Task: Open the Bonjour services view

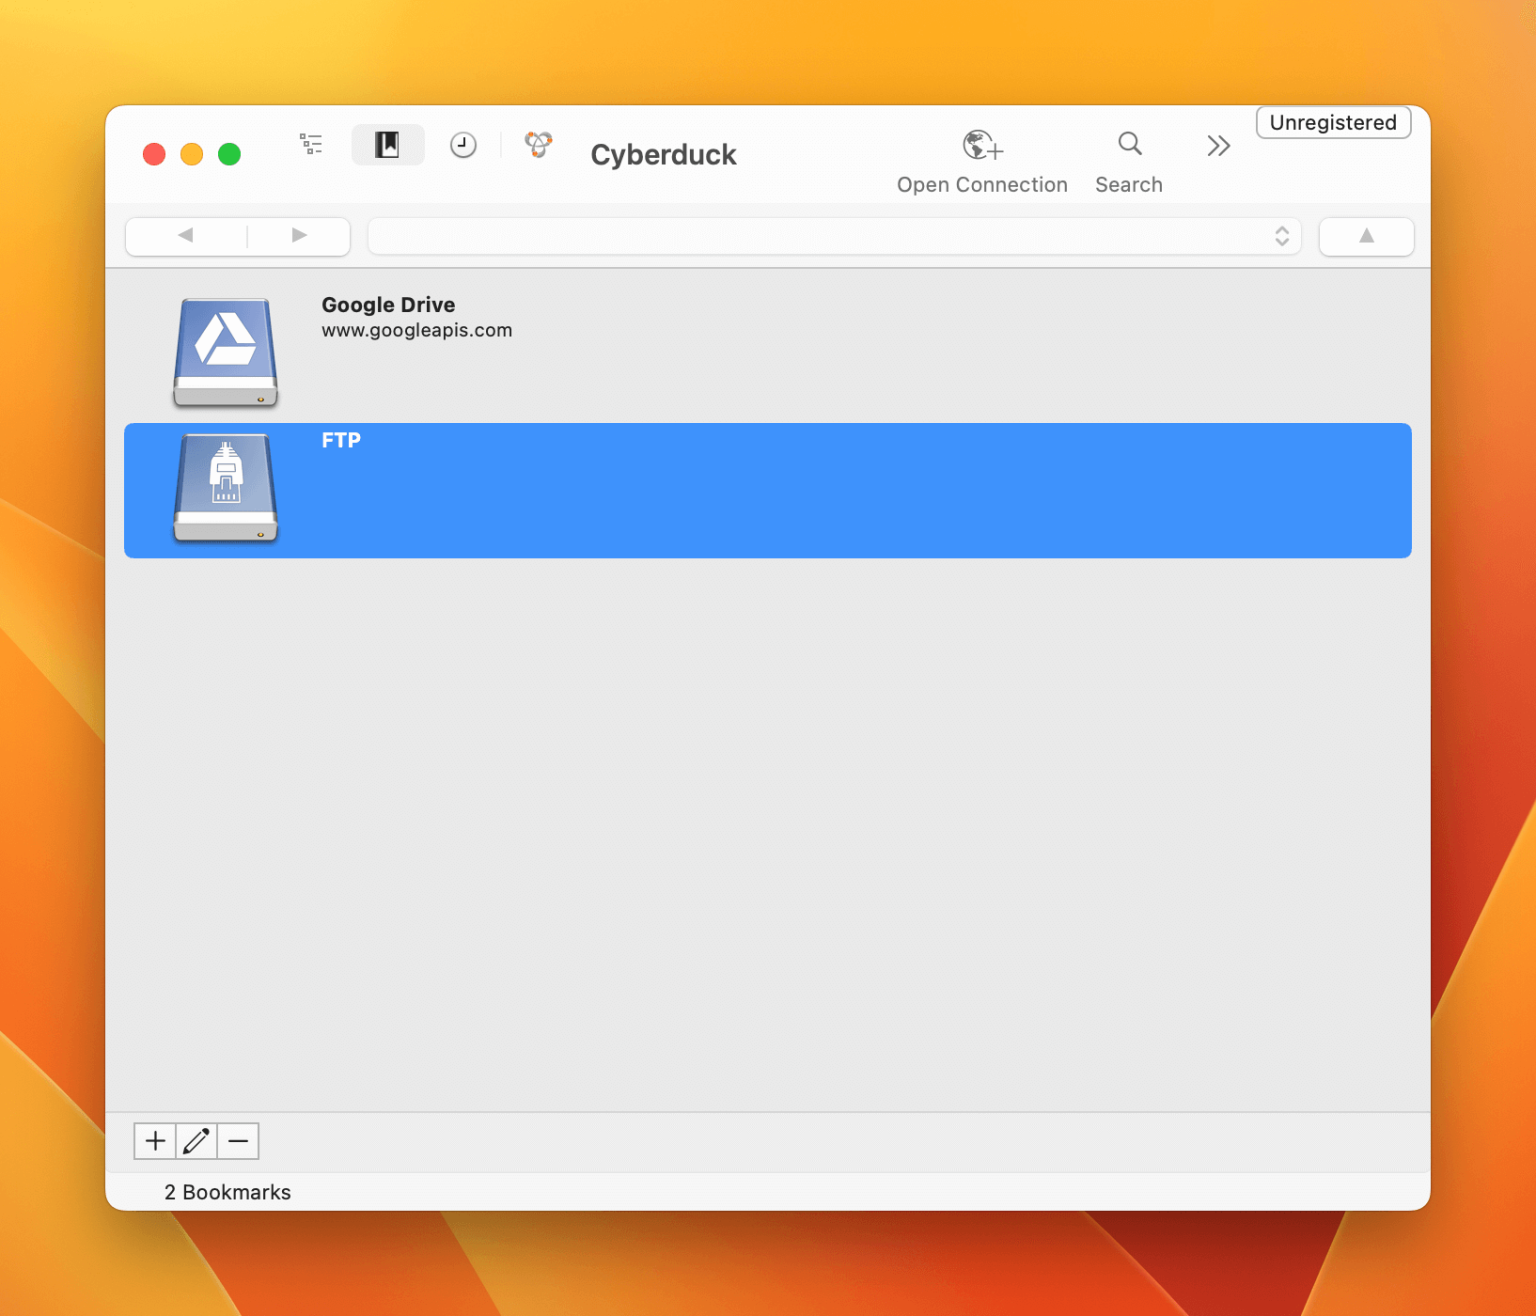Action: [538, 145]
